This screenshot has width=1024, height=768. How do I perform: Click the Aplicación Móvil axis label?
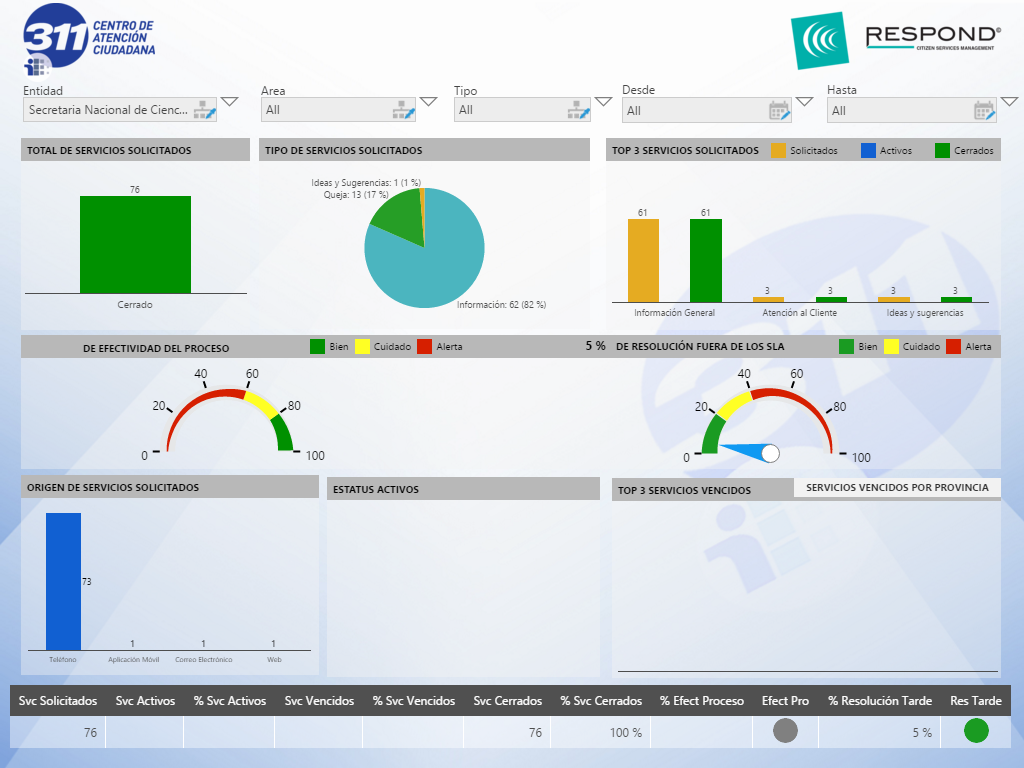[x=133, y=660]
